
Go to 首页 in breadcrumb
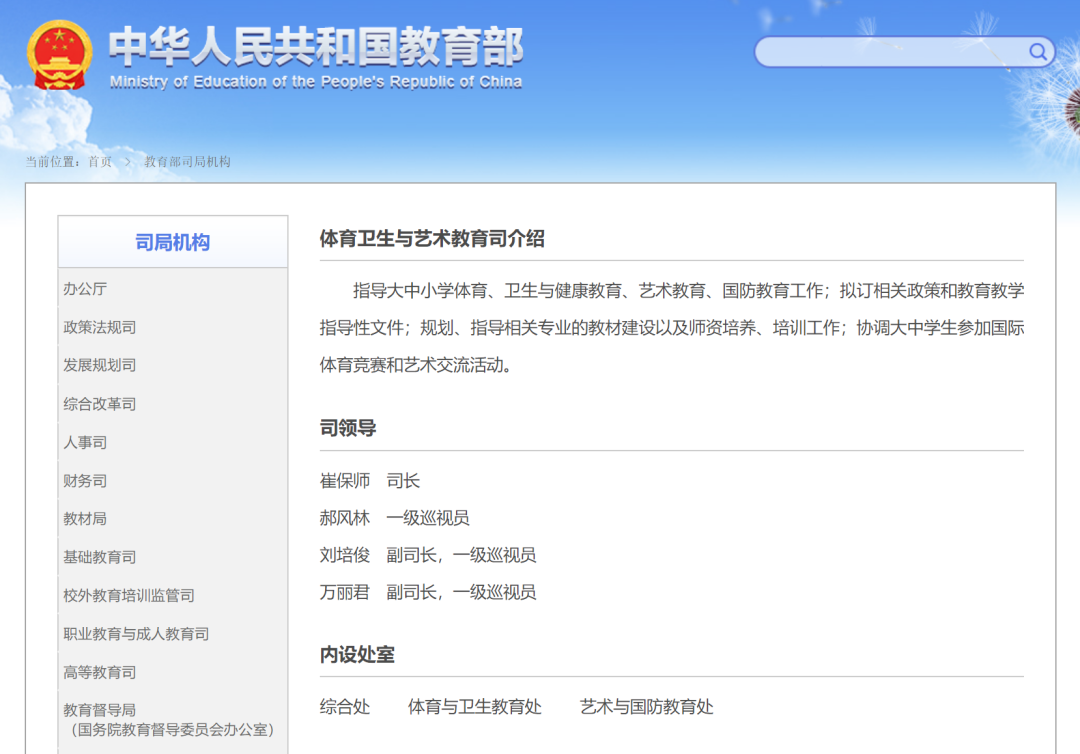click(100, 162)
